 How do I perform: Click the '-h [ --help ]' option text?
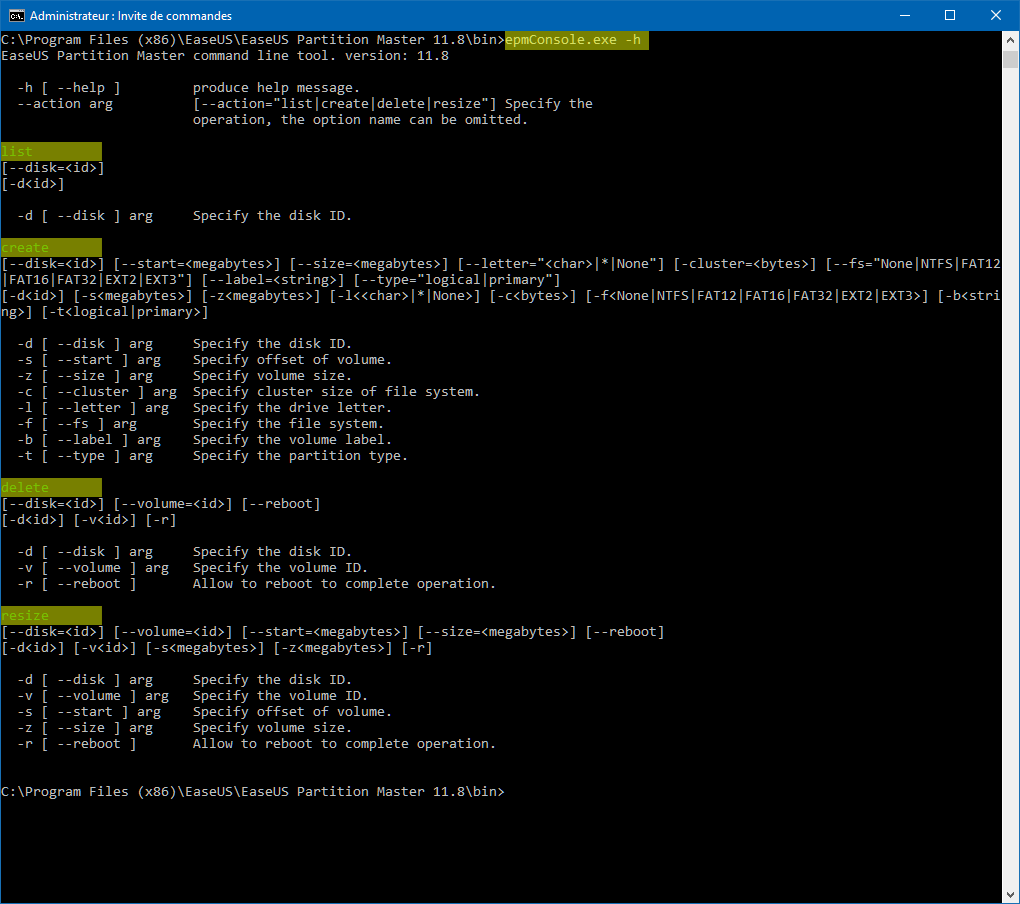click(69, 88)
